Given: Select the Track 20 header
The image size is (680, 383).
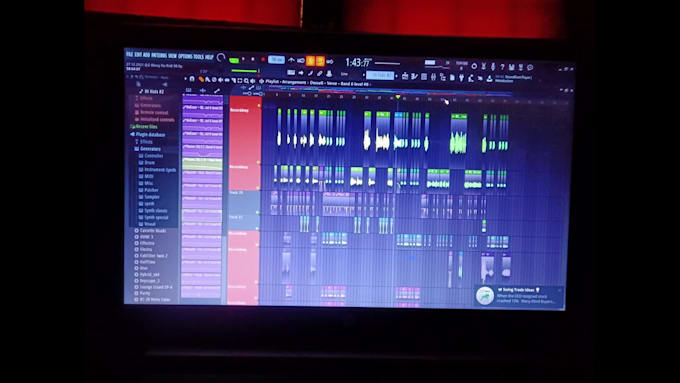Looking at the screenshot, I should click(x=244, y=202).
